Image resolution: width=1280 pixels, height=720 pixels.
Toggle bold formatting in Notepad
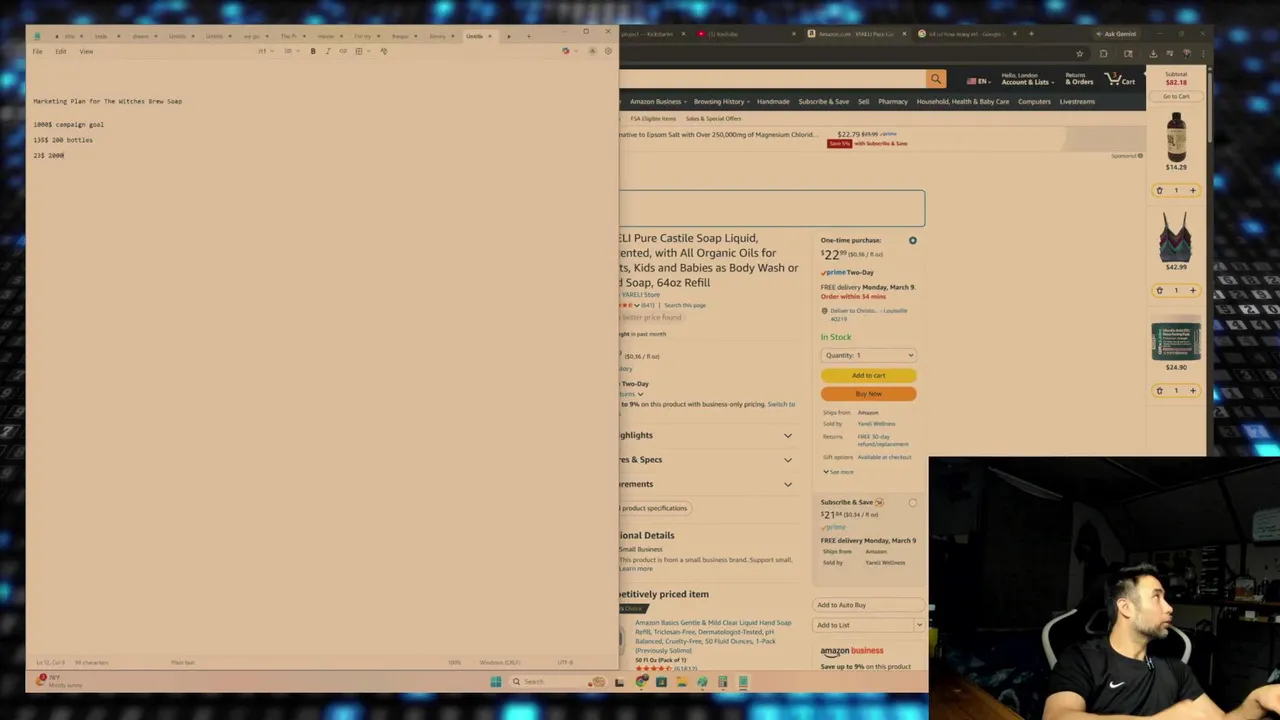[313, 51]
